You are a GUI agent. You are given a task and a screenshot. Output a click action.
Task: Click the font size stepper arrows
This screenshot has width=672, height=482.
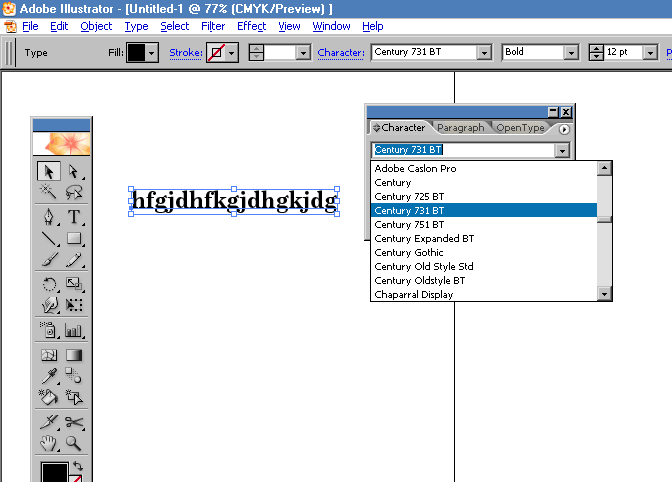pyautogui.click(x=596, y=53)
